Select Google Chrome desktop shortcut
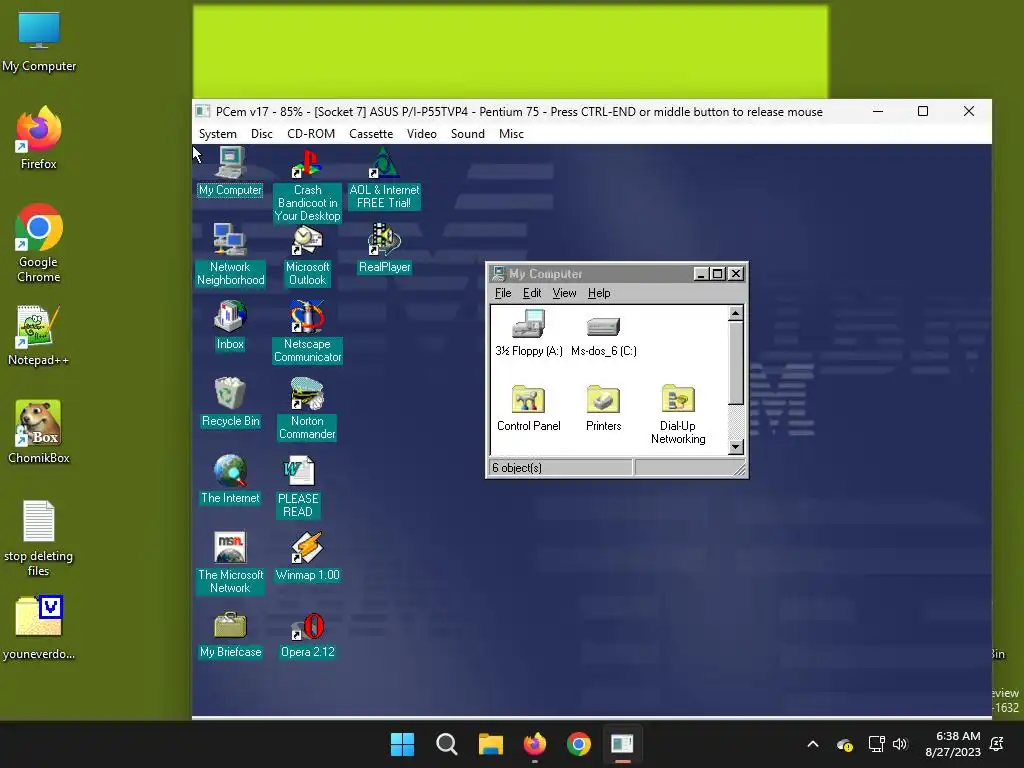This screenshot has width=1024, height=768. pos(39,243)
